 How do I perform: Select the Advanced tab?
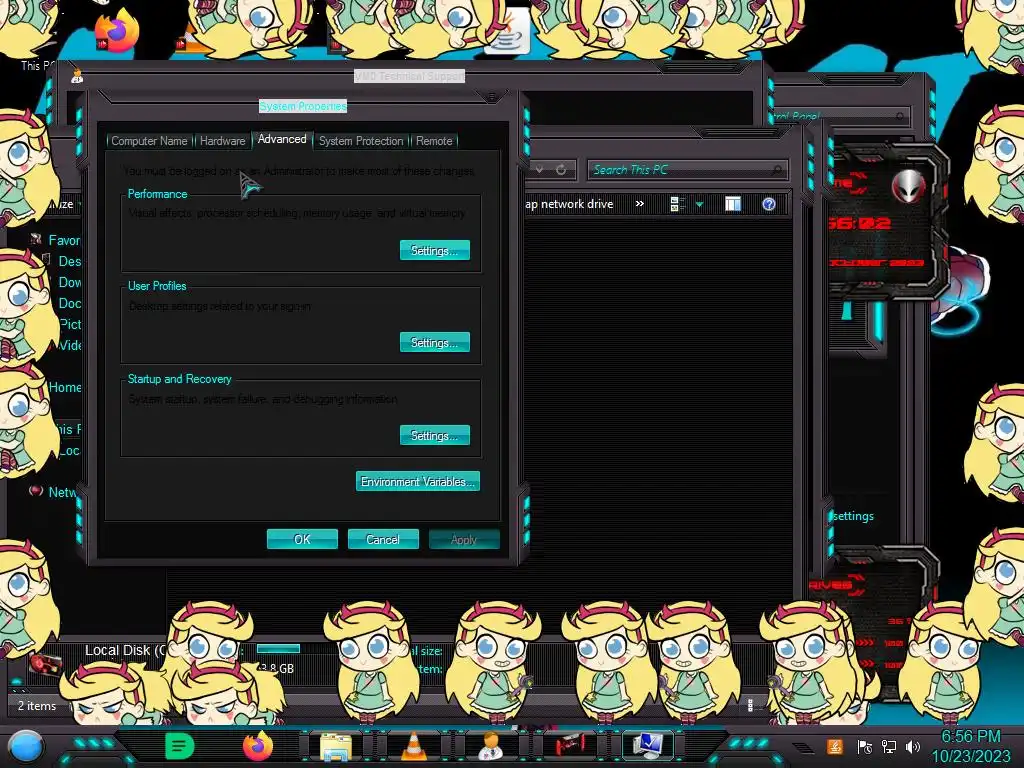coord(282,139)
